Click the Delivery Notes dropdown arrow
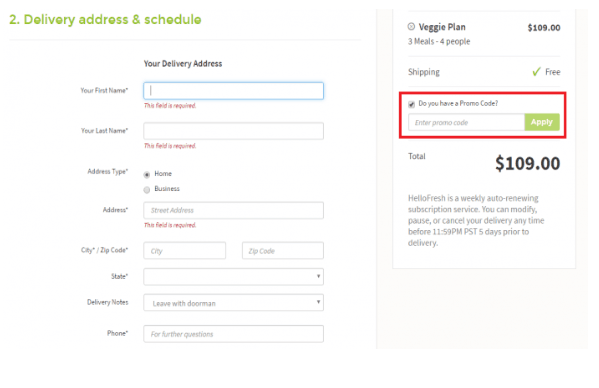 pos(318,302)
